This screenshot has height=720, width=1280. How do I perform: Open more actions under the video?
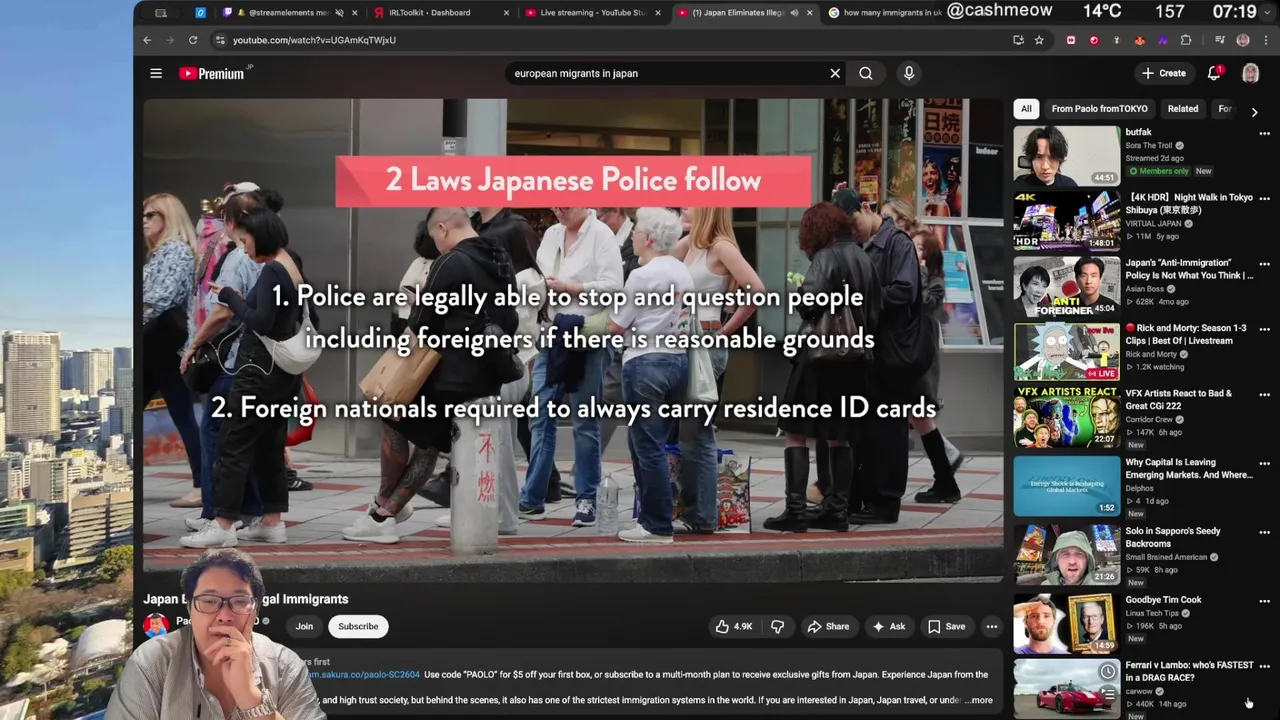click(992, 626)
